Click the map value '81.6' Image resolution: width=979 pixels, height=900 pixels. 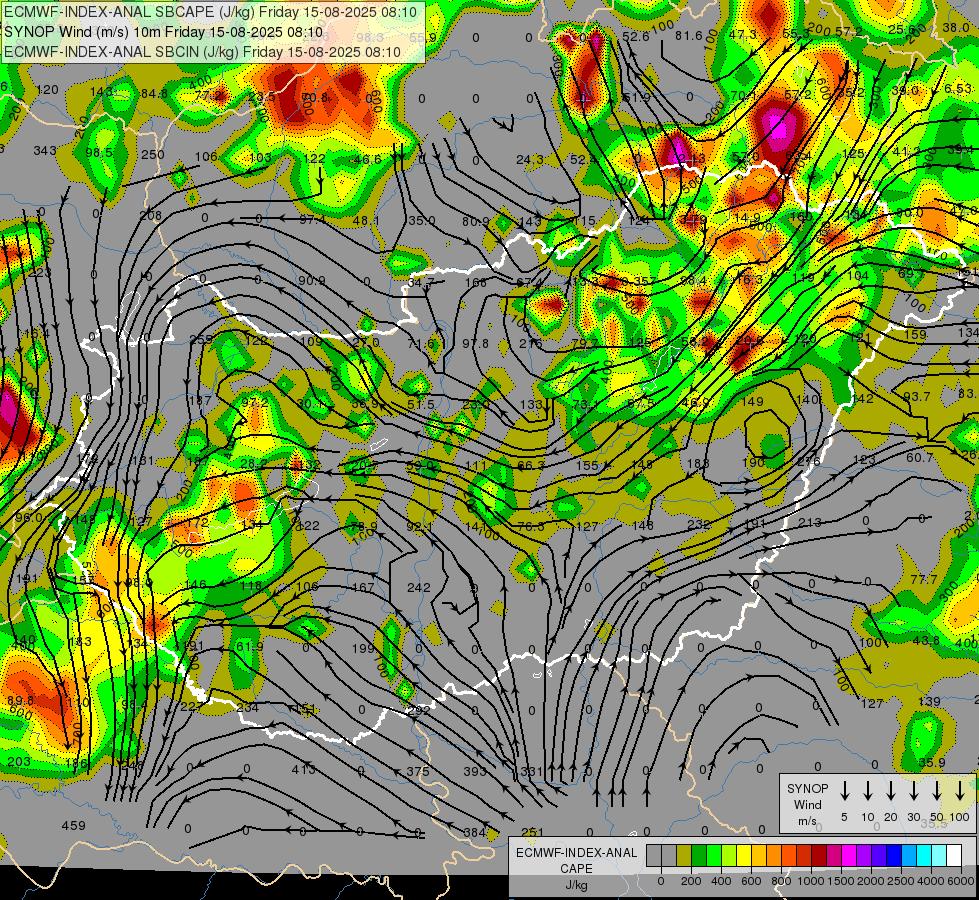[689, 36]
